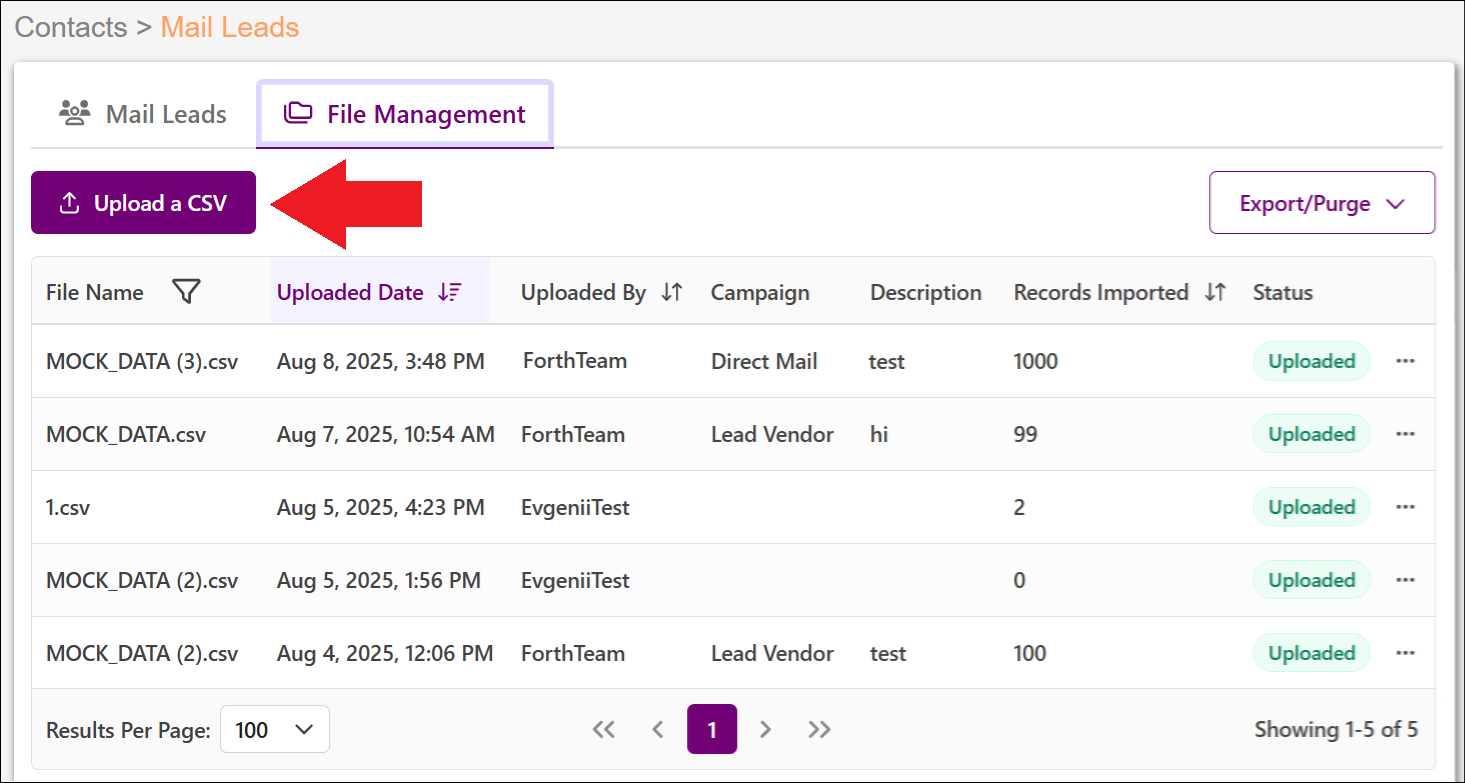Click the File Name filter funnel icon
Image resolution: width=1465 pixels, height=783 pixels.
[x=186, y=292]
